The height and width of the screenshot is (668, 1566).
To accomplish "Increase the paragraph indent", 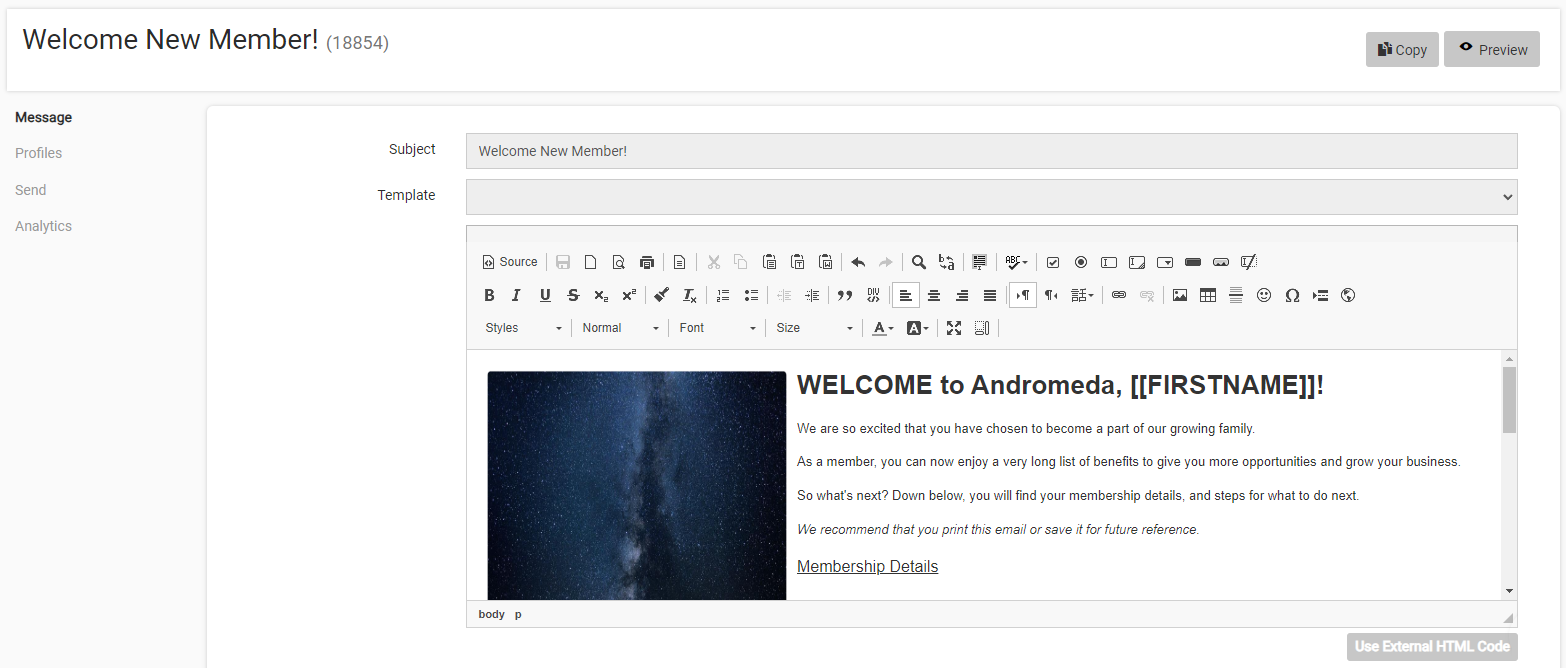I will (812, 295).
